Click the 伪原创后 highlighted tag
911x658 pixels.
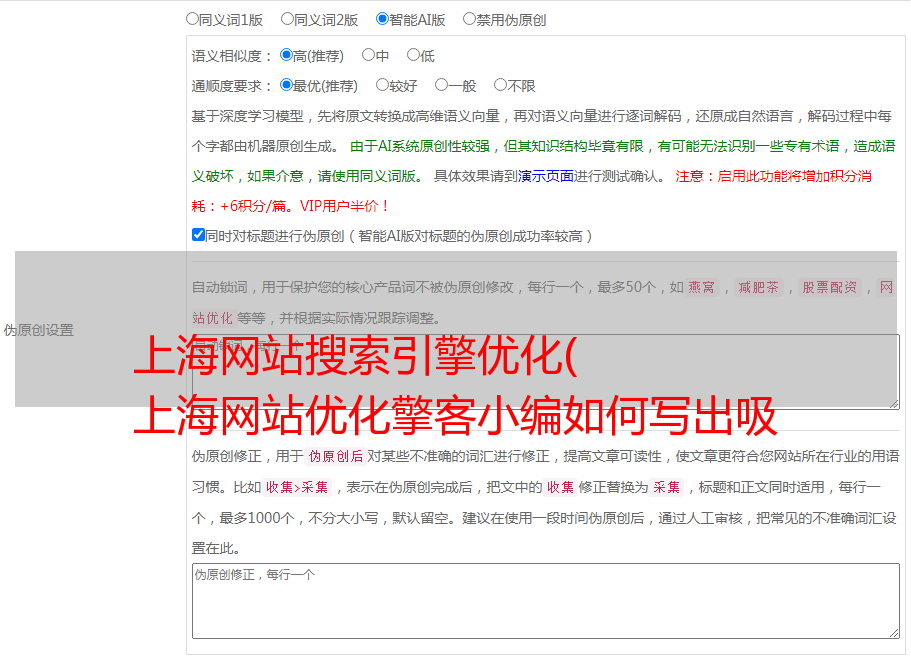click(336, 456)
